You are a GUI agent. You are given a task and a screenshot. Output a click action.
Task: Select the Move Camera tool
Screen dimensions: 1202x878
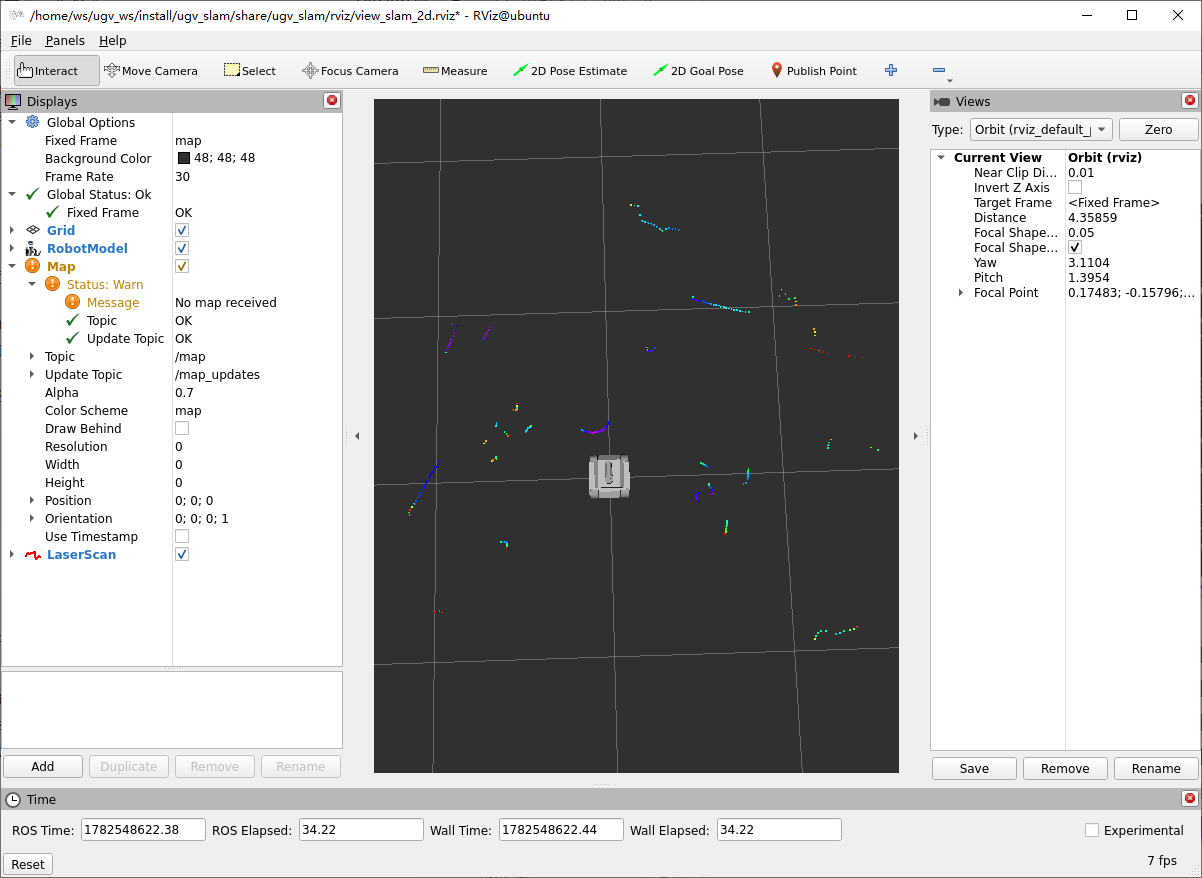151,71
